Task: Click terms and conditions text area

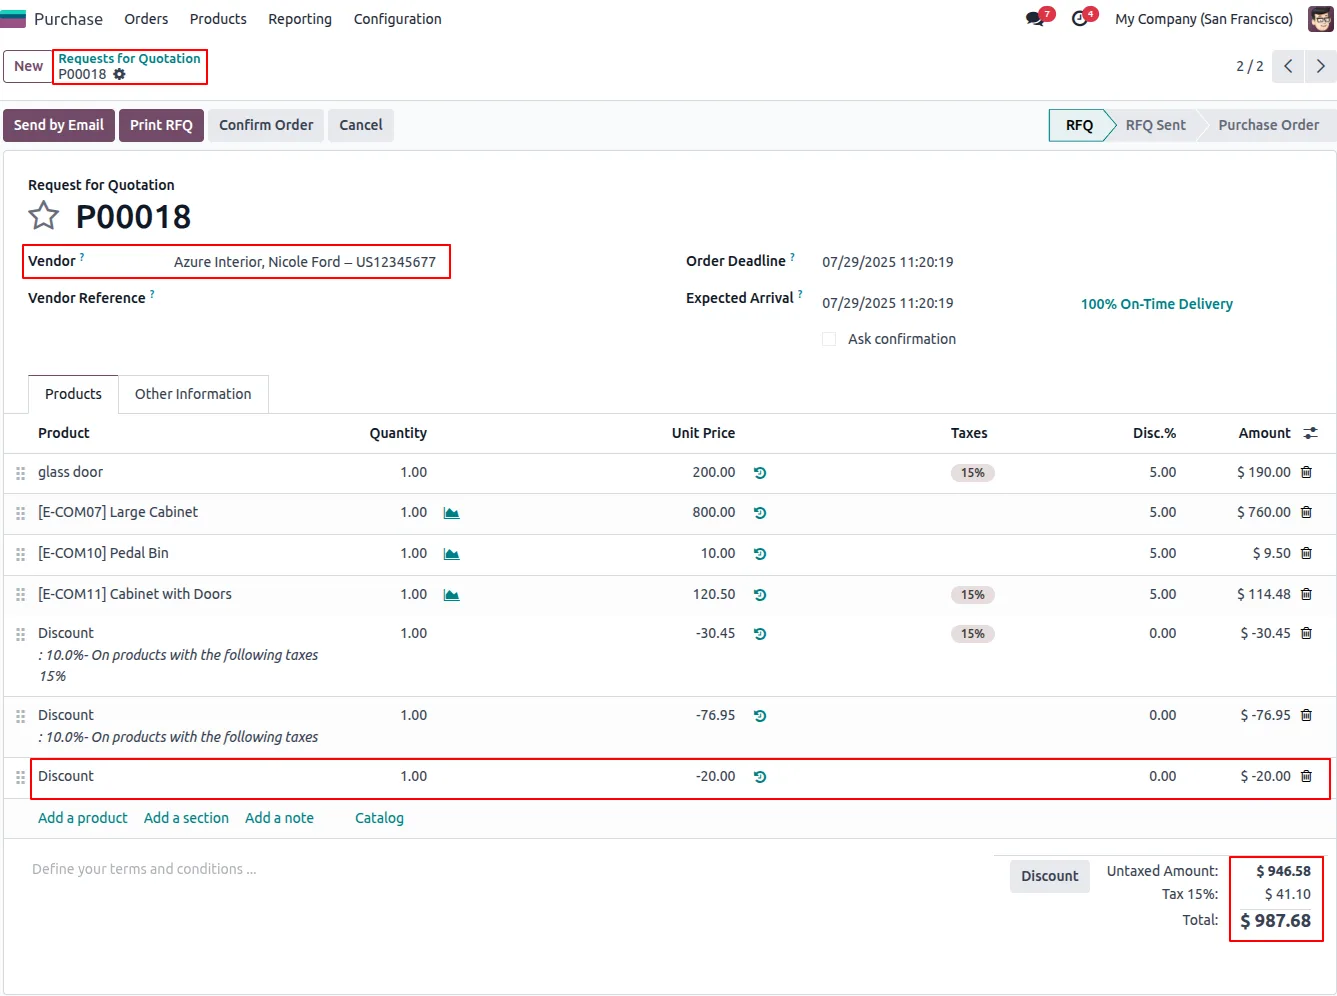Action: click(144, 869)
